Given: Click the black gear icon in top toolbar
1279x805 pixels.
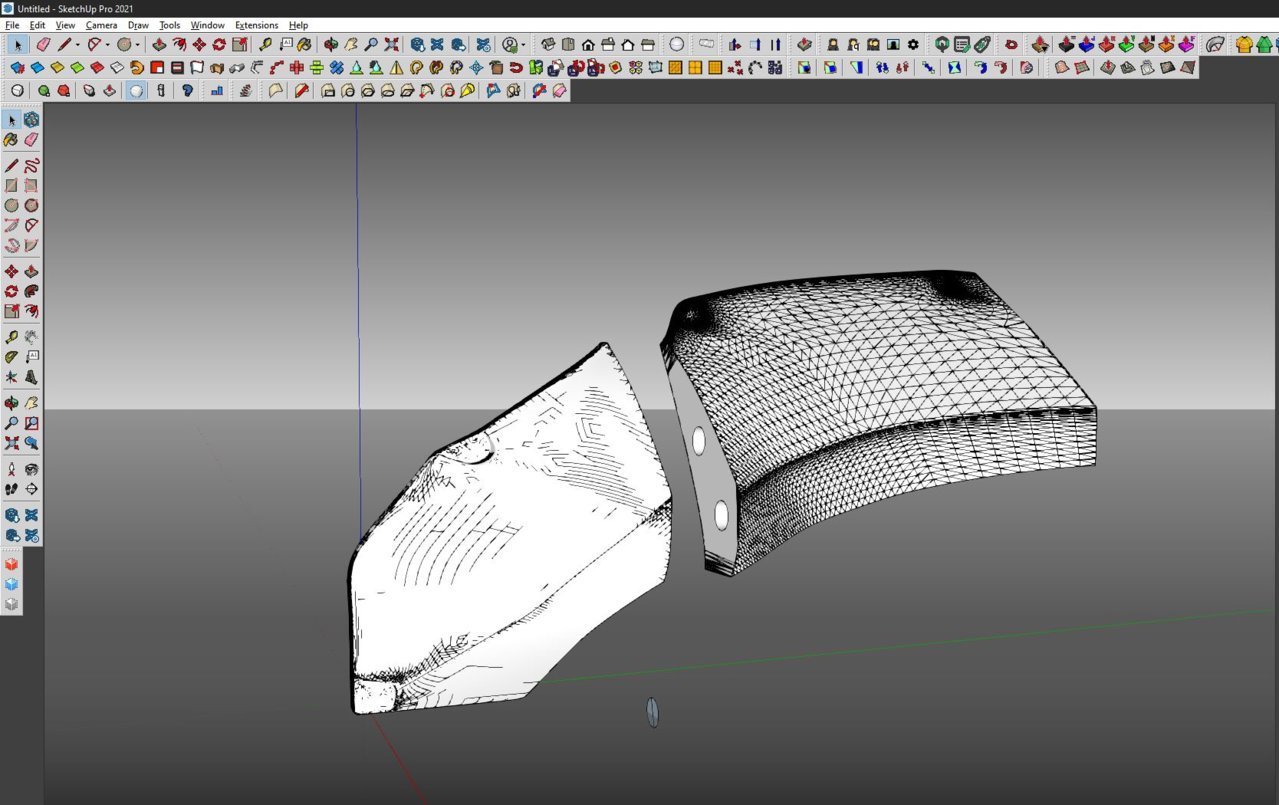Looking at the screenshot, I should pos(913,45).
